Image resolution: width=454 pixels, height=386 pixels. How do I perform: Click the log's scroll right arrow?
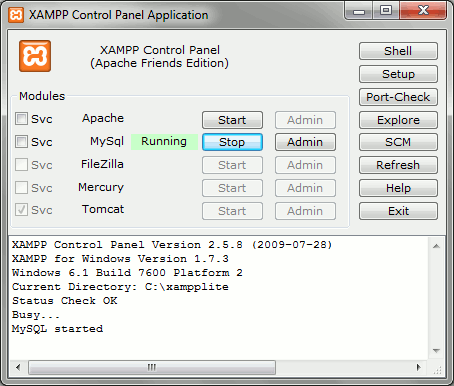pyautogui.click(x=419, y=367)
